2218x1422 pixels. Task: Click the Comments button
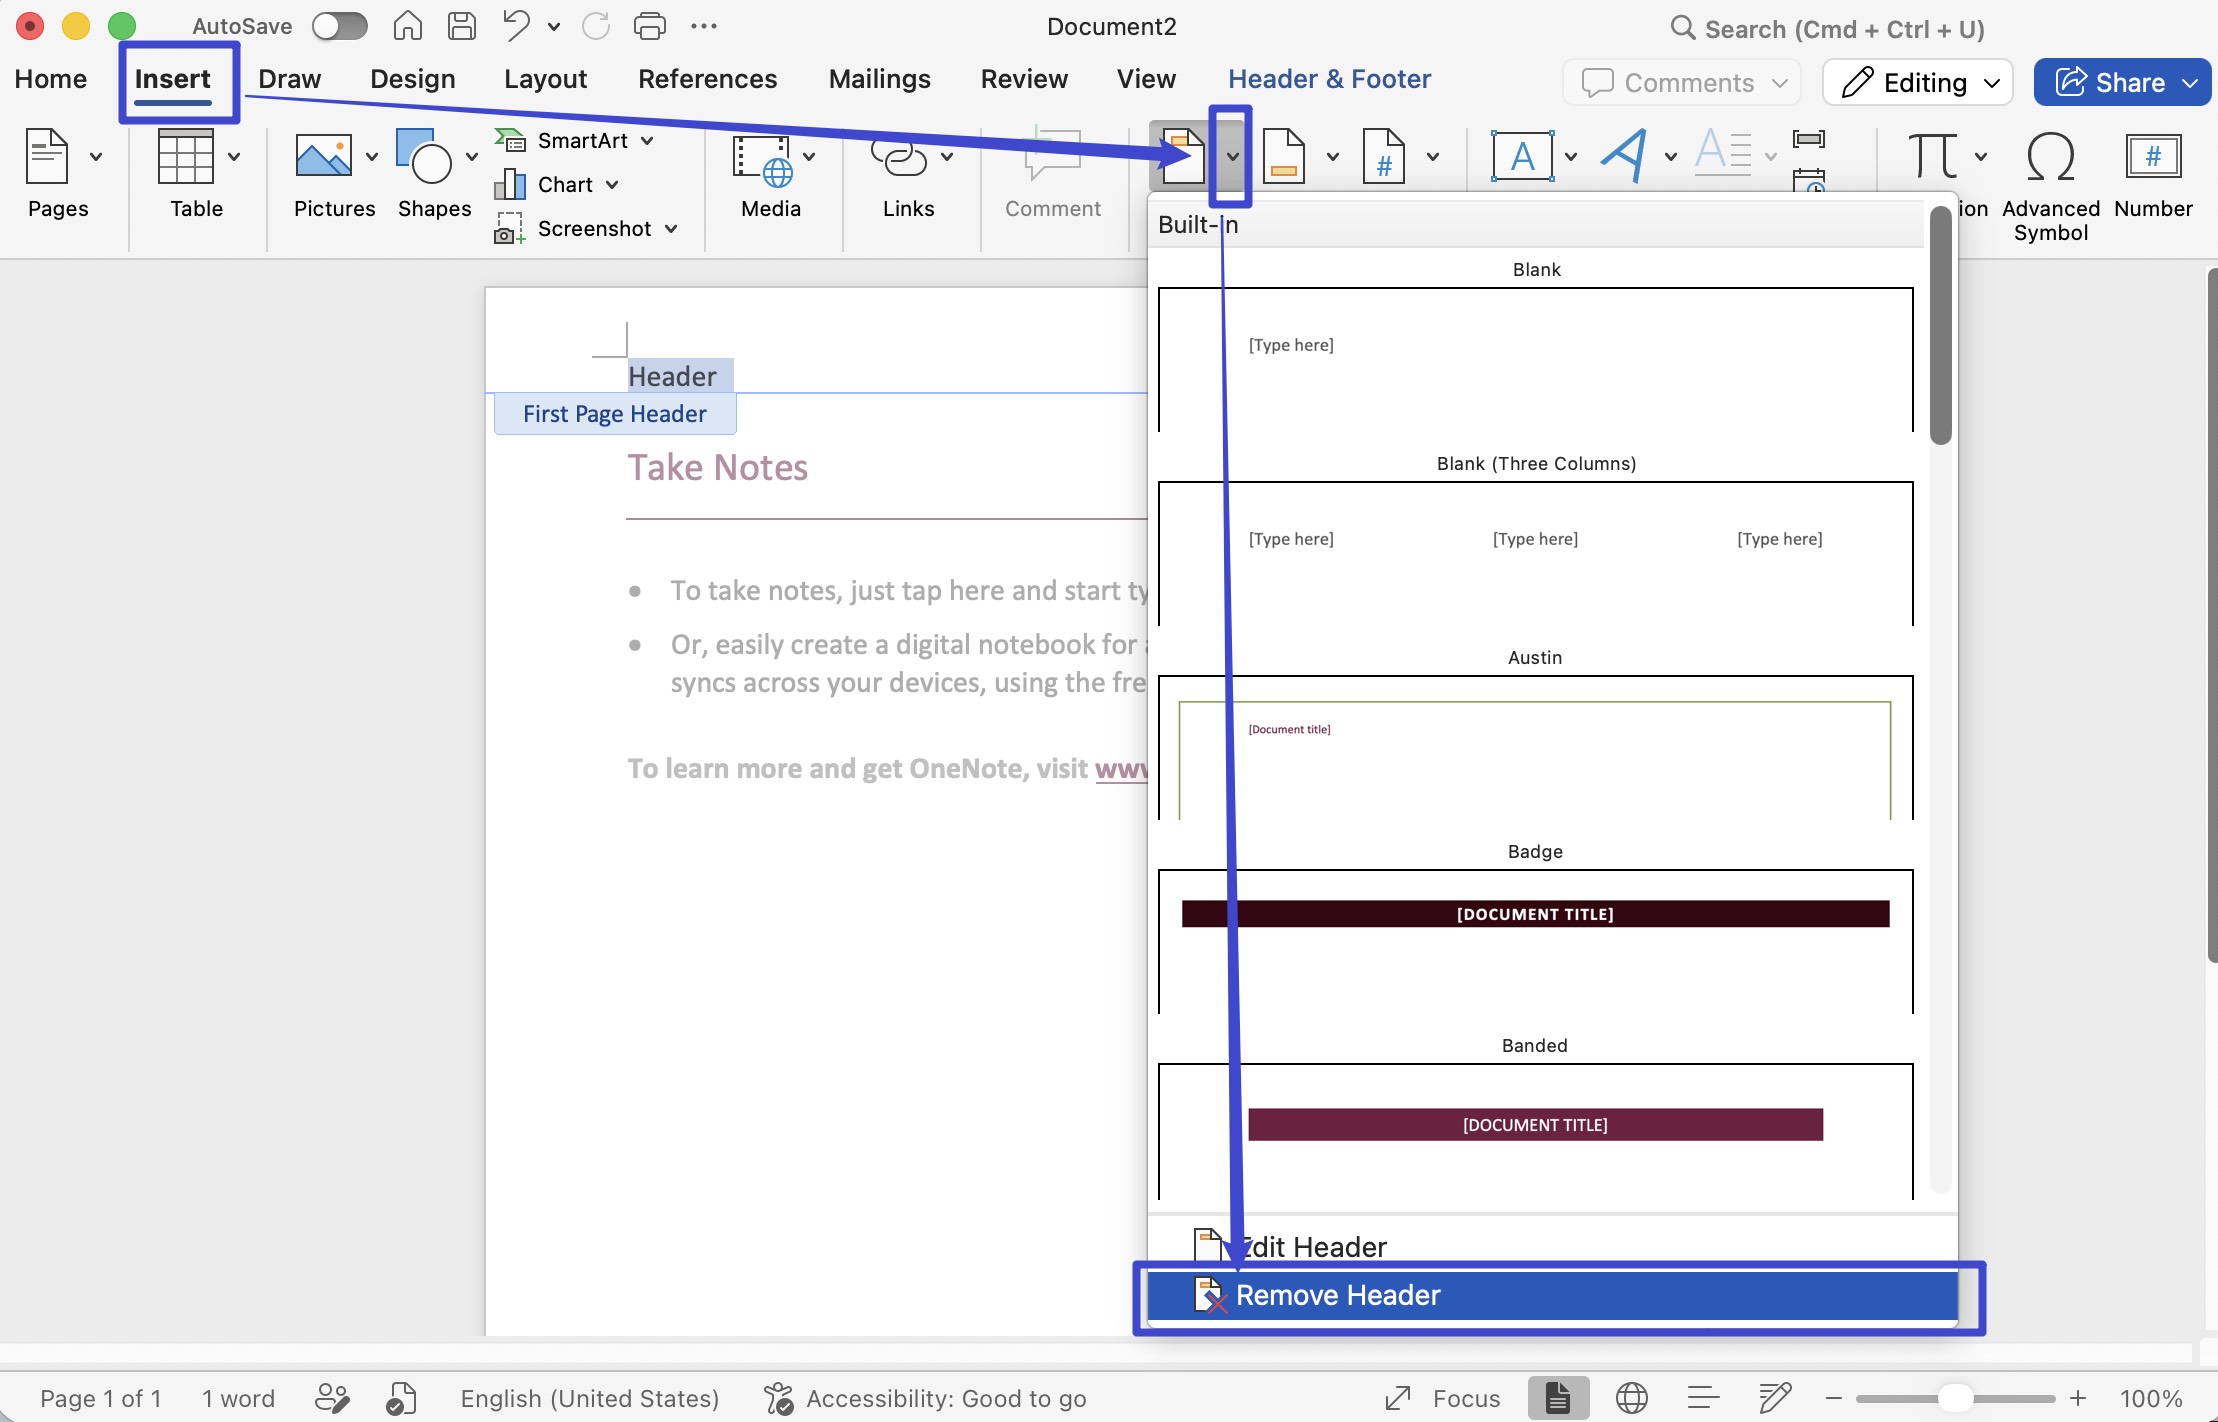[x=1682, y=82]
